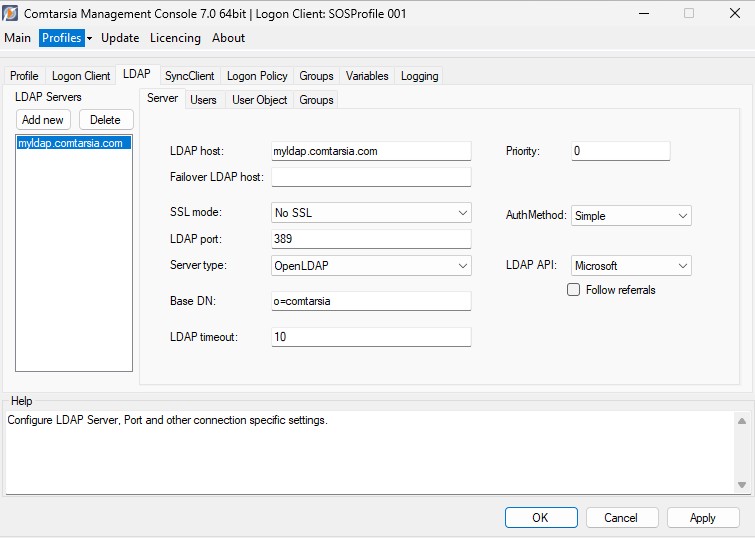Image resolution: width=755 pixels, height=538 pixels.
Task: Click the Cancel button
Action: click(622, 518)
